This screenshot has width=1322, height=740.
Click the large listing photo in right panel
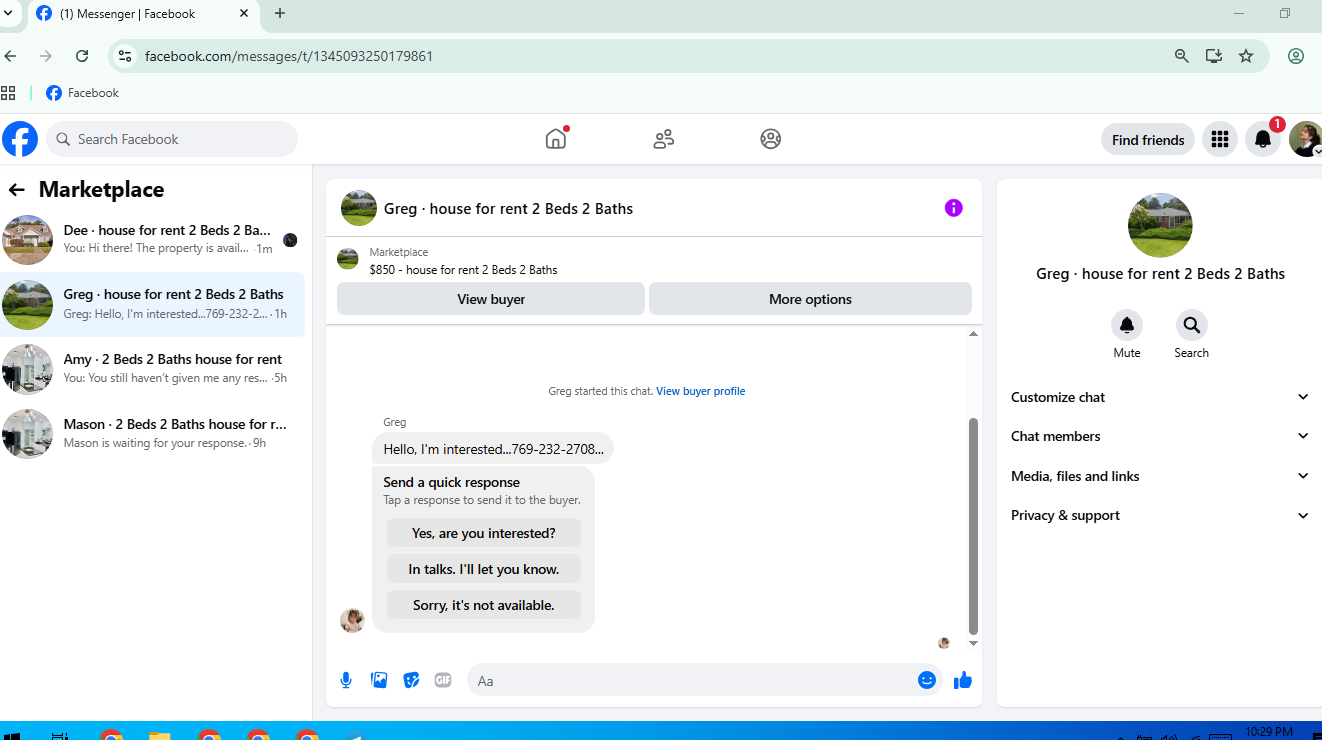[x=1160, y=225]
